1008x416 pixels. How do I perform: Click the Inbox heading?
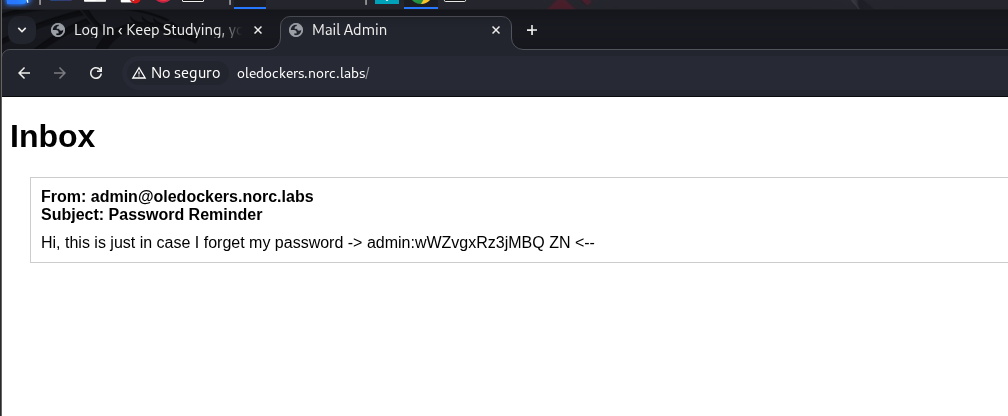[52, 136]
